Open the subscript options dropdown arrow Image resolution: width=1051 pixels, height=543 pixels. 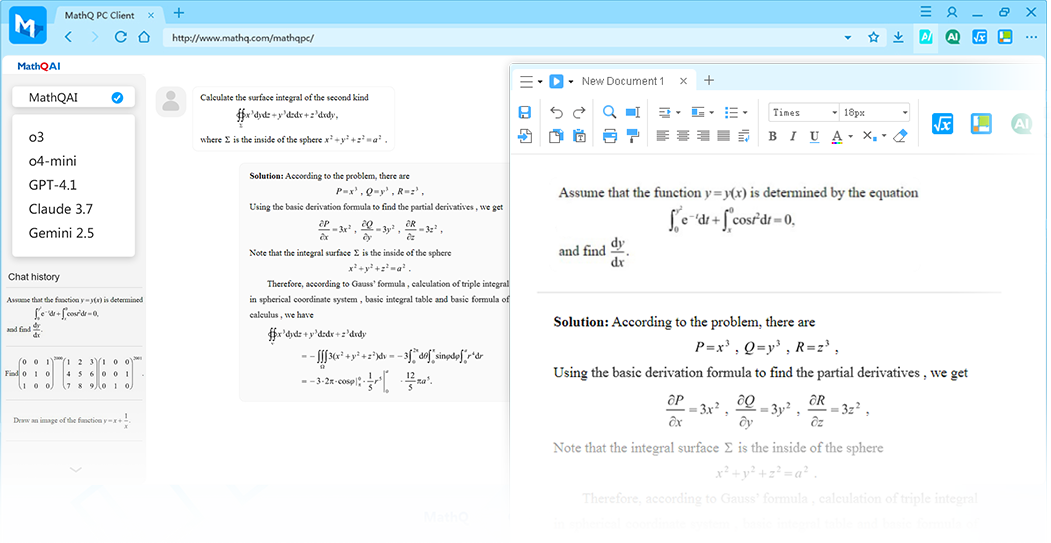tap(883, 137)
